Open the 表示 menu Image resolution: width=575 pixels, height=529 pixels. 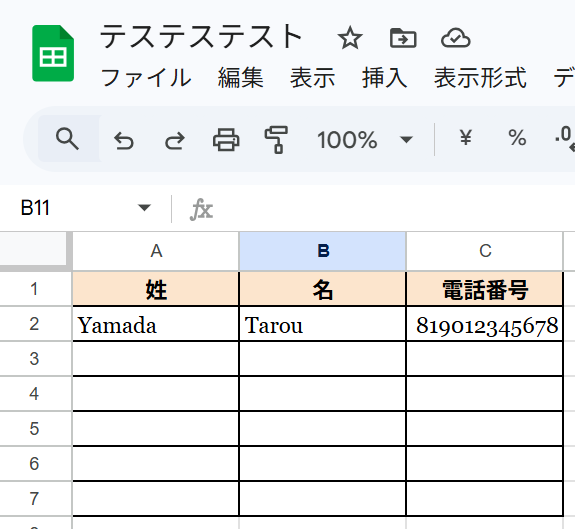coord(312,78)
